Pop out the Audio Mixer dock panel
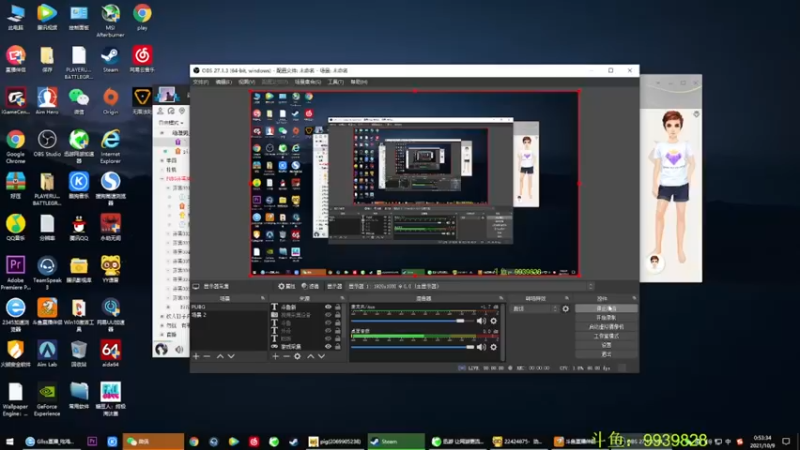Viewport: 800px width, 450px height. pyautogui.click(x=501, y=298)
